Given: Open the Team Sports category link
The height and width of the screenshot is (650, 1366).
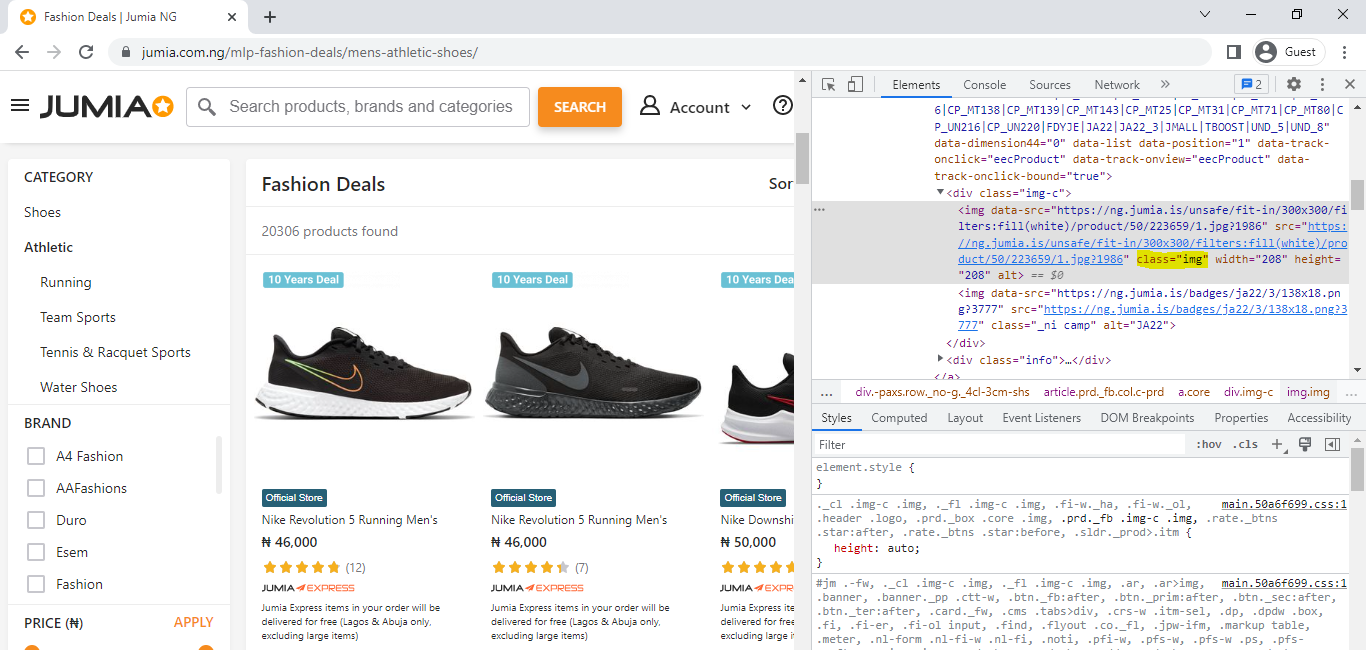Looking at the screenshot, I should click(x=78, y=317).
